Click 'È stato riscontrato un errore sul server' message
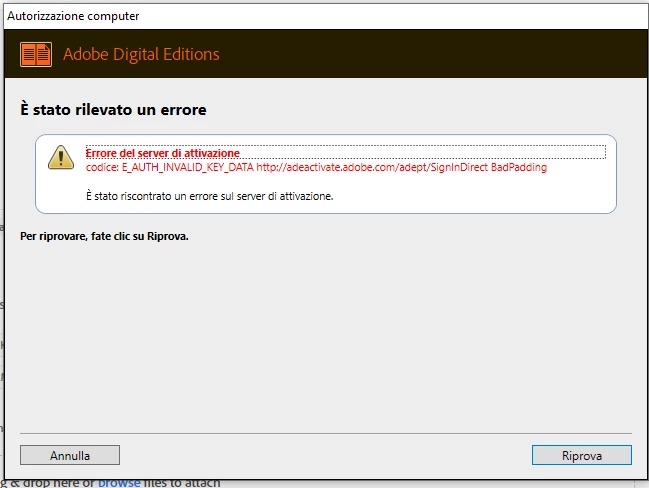649x488 pixels. click(209, 196)
